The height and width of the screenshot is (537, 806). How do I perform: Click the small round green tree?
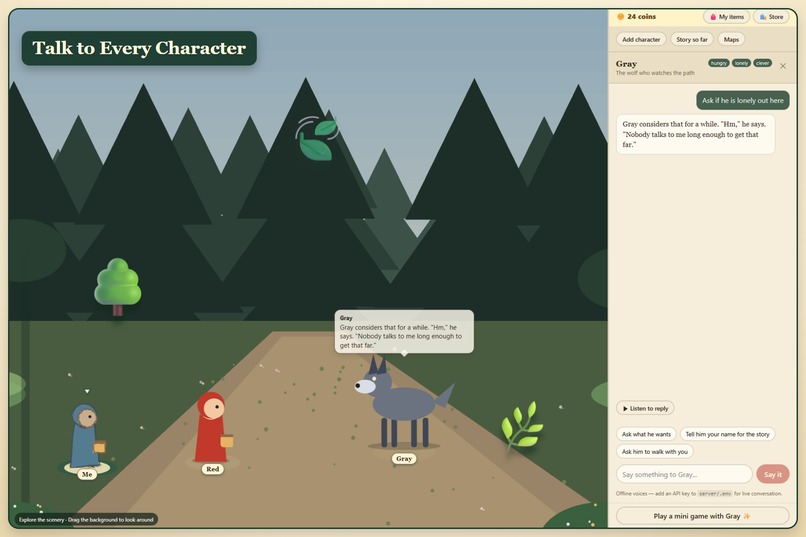[x=118, y=286]
